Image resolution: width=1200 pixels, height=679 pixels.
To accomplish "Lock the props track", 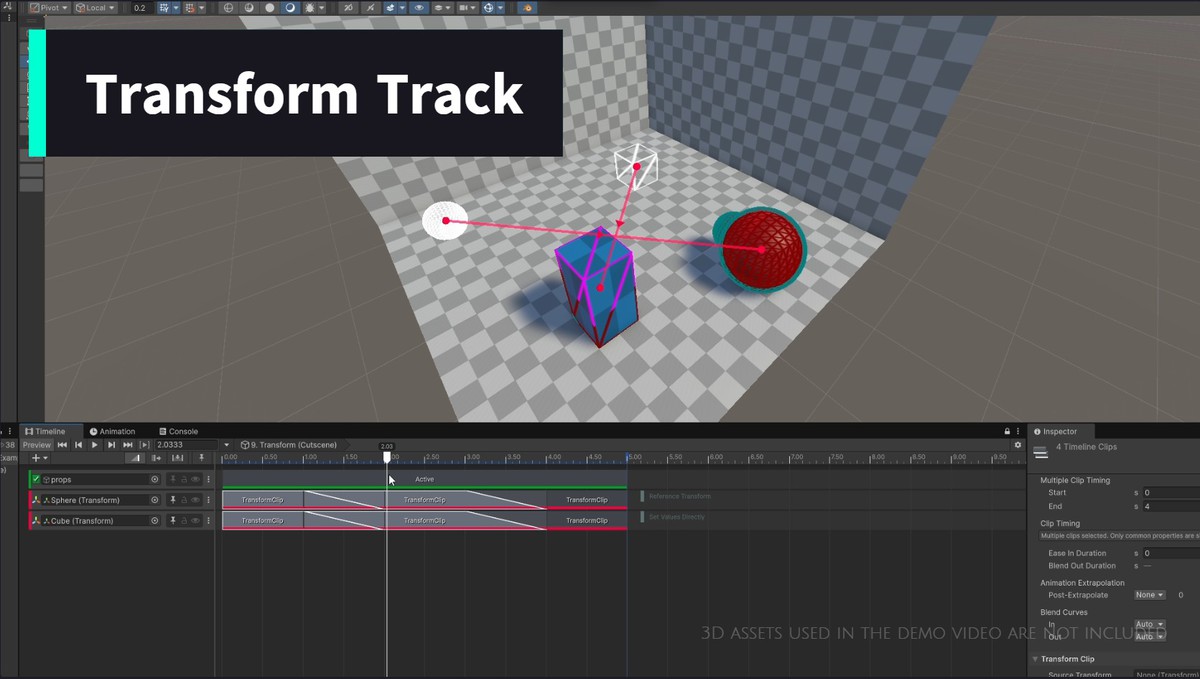I will tap(184, 479).
